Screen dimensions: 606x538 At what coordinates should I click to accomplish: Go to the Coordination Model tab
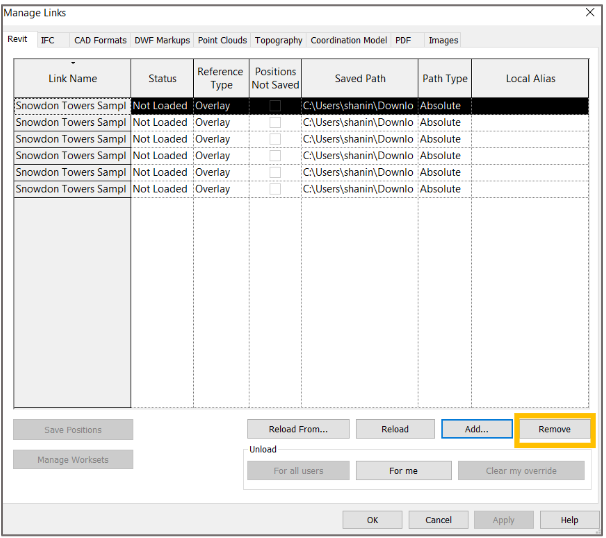348,40
